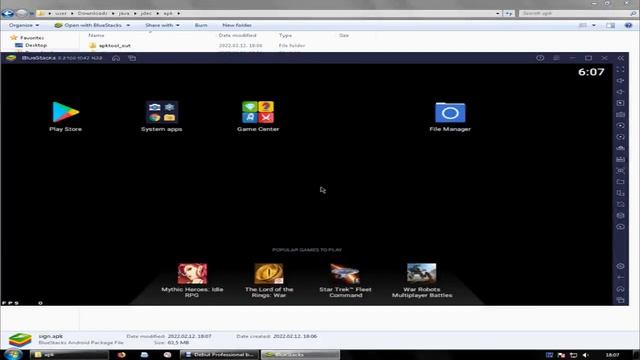Open Mythic Heroes: Idle RPG
Screen dimensions: 640x360
coord(192,280)
